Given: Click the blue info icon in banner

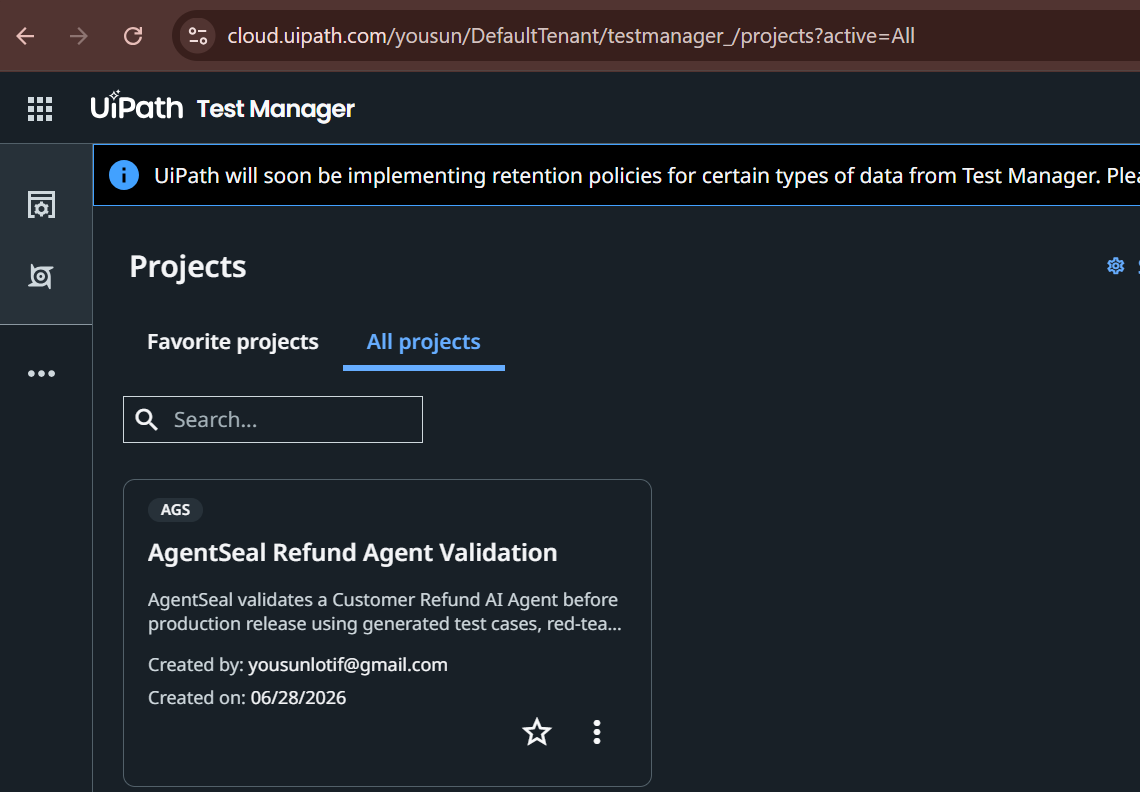Looking at the screenshot, I should pos(124,175).
